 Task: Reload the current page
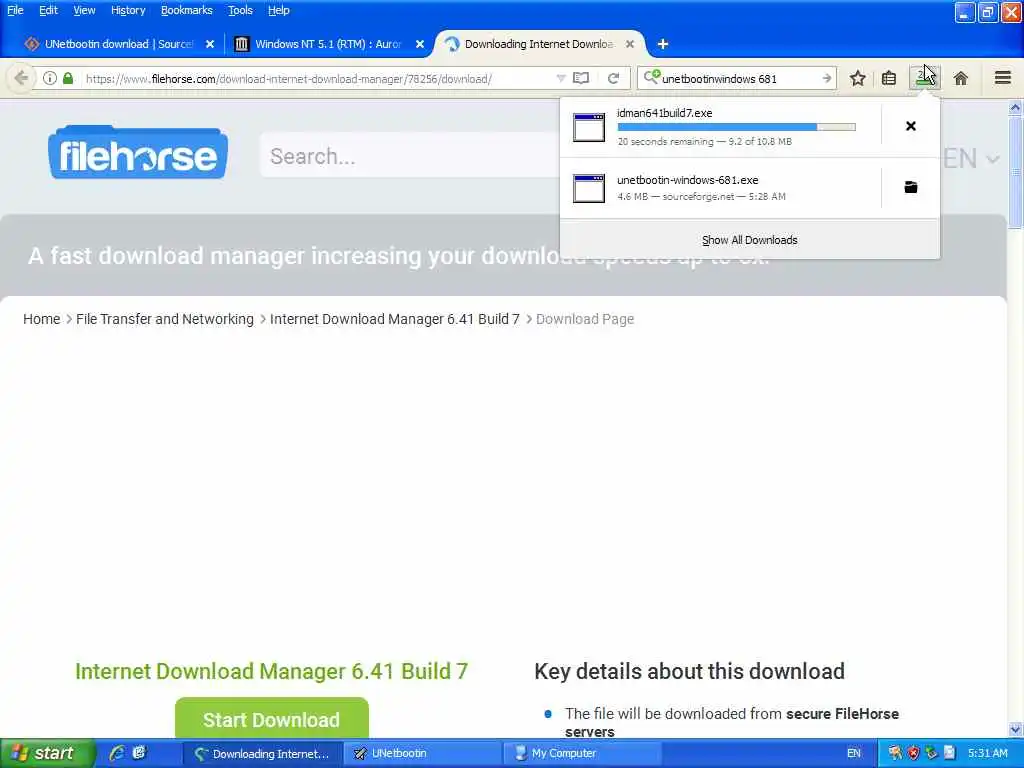[613, 78]
